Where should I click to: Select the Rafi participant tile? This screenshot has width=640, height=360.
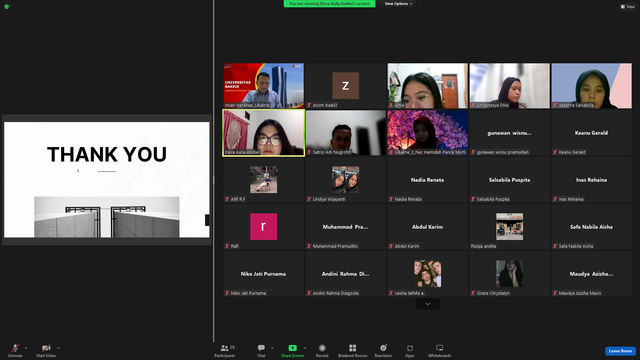[x=264, y=227]
